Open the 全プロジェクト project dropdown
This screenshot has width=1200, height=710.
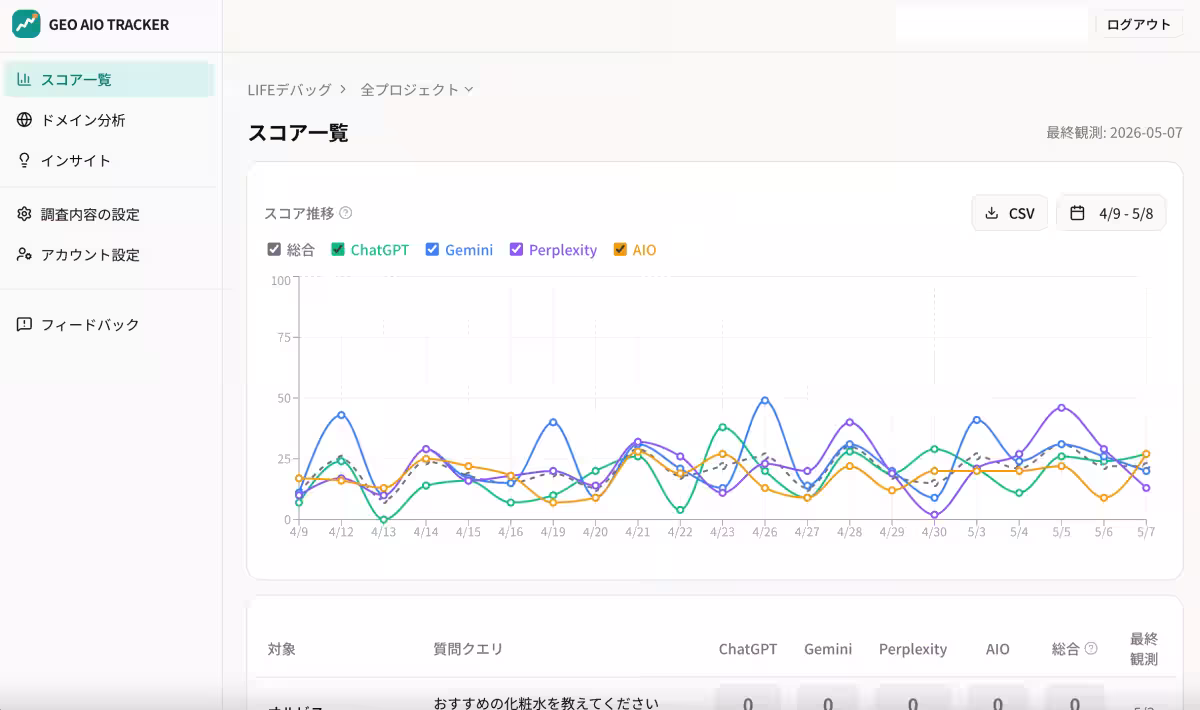tap(417, 89)
